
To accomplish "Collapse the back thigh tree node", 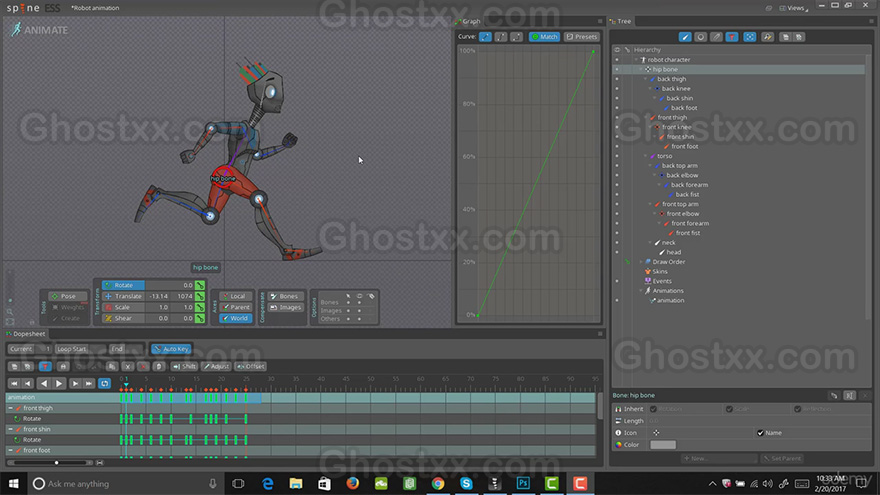I will tap(645, 79).
